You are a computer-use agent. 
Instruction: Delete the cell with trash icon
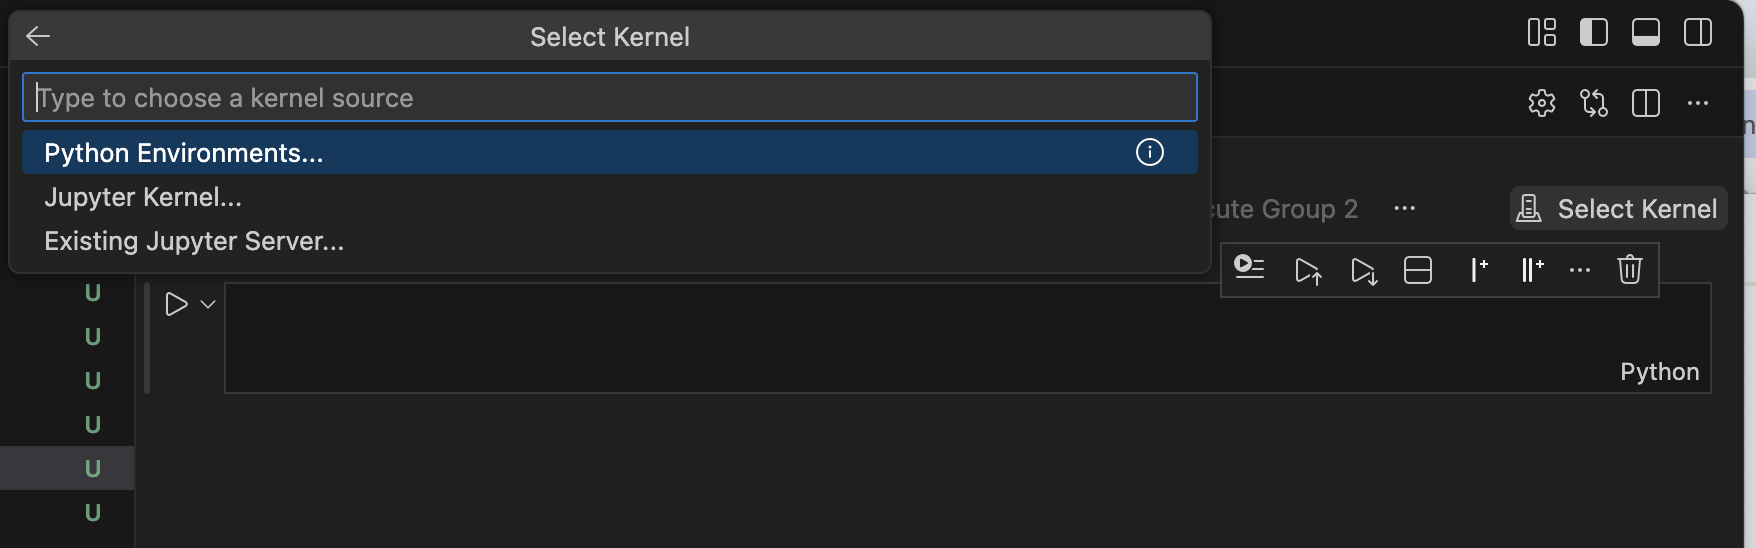click(1629, 269)
